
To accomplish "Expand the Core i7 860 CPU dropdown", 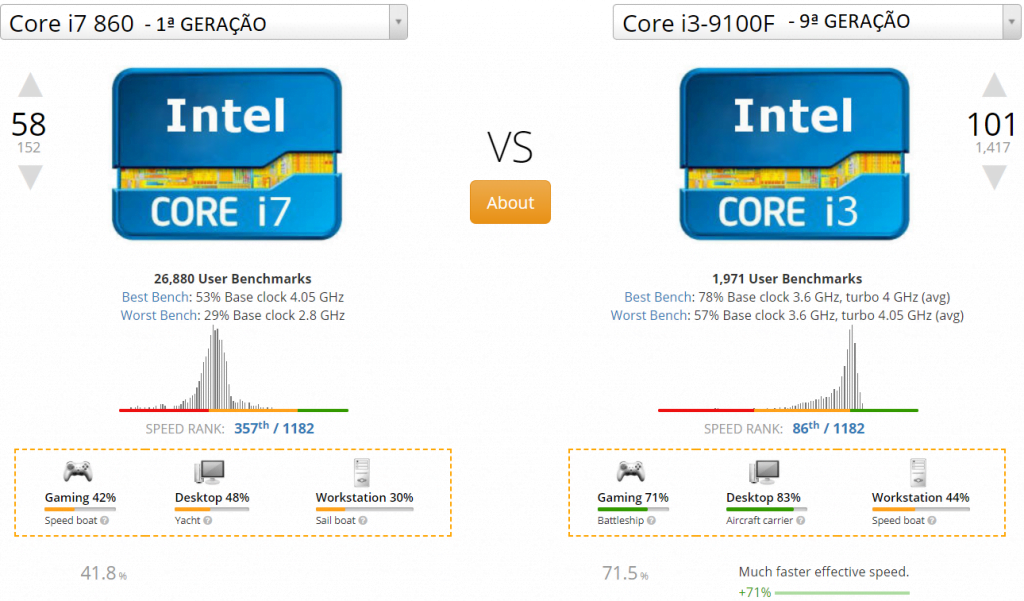I will 398,22.
